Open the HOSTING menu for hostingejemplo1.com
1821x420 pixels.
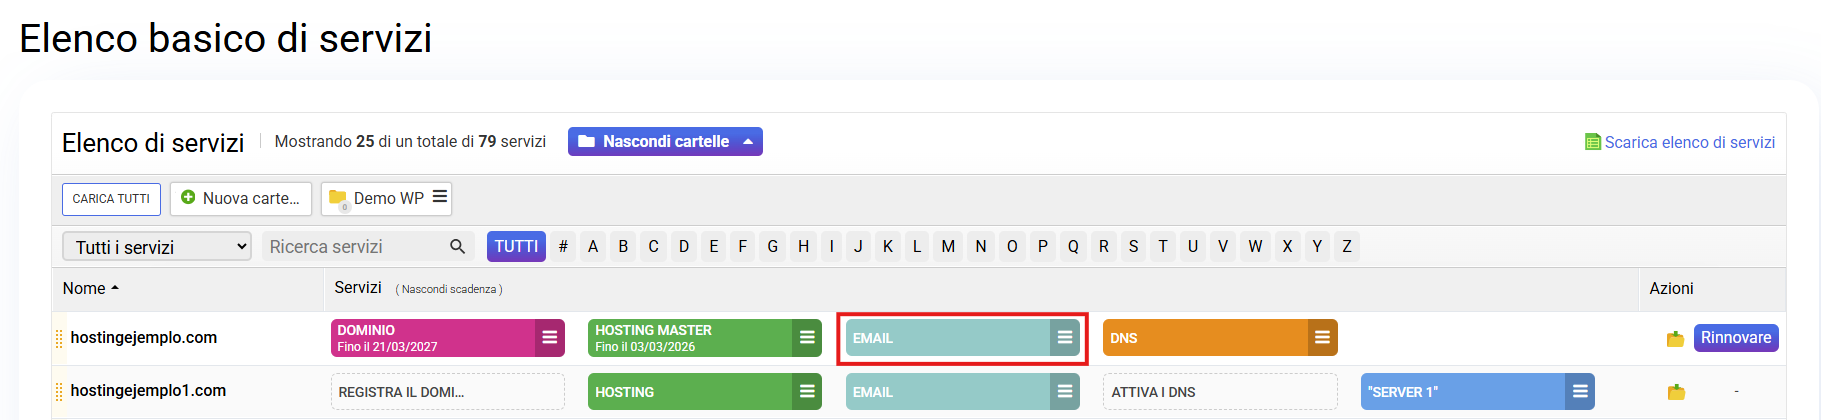[807, 392]
